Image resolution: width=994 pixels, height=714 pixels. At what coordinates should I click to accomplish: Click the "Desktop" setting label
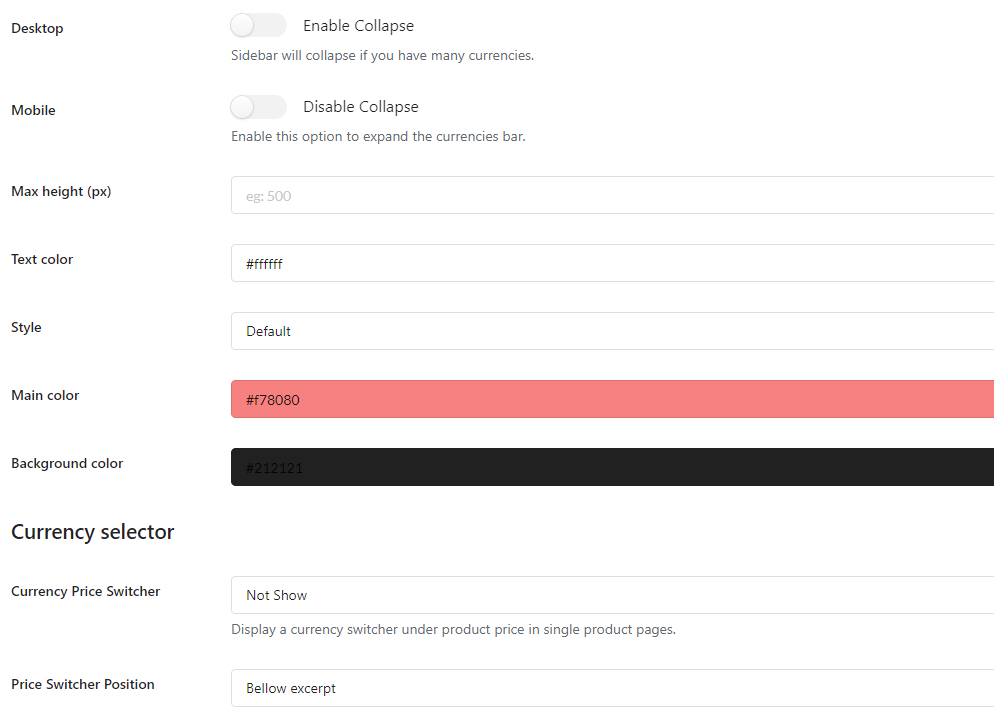click(37, 28)
